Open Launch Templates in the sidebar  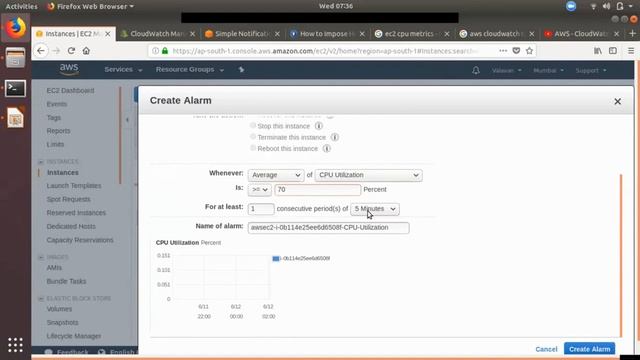click(74, 186)
